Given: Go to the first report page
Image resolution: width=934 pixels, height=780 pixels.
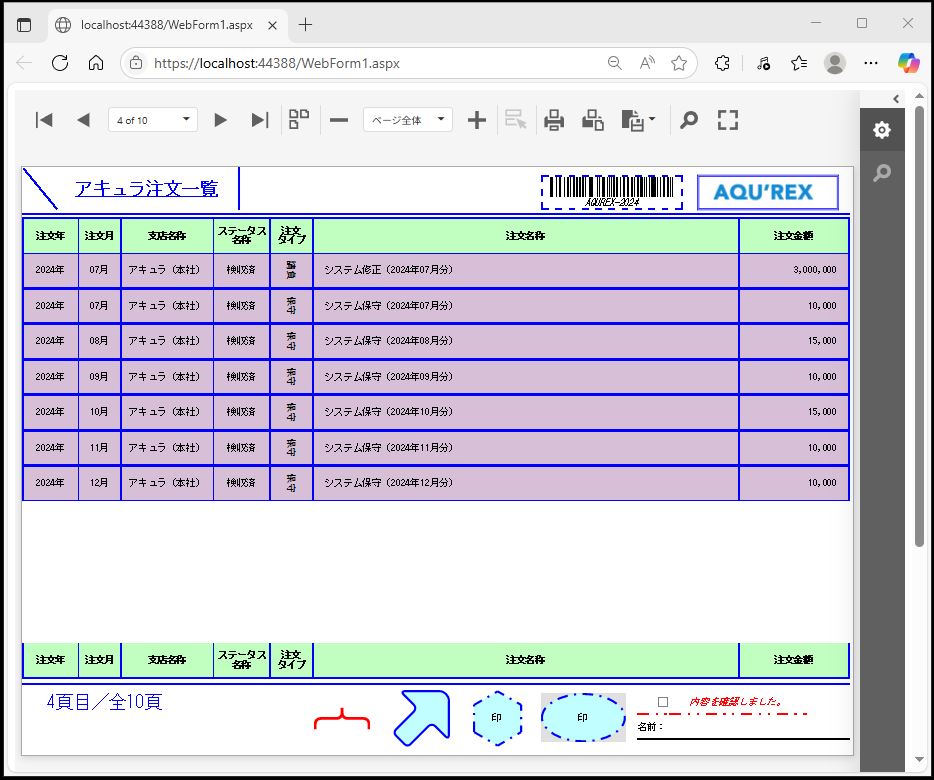Looking at the screenshot, I should click(x=44, y=120).
